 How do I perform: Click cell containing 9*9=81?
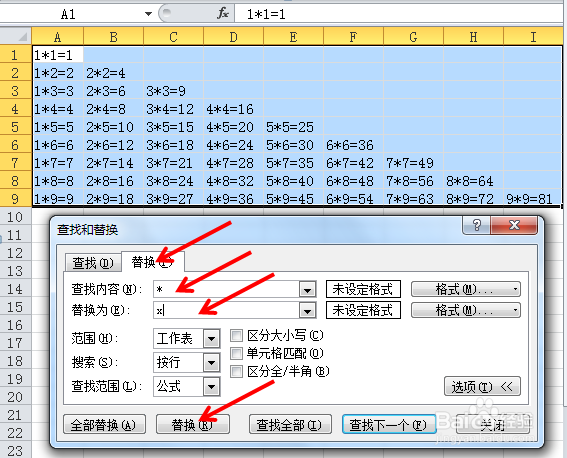point(533,198)
